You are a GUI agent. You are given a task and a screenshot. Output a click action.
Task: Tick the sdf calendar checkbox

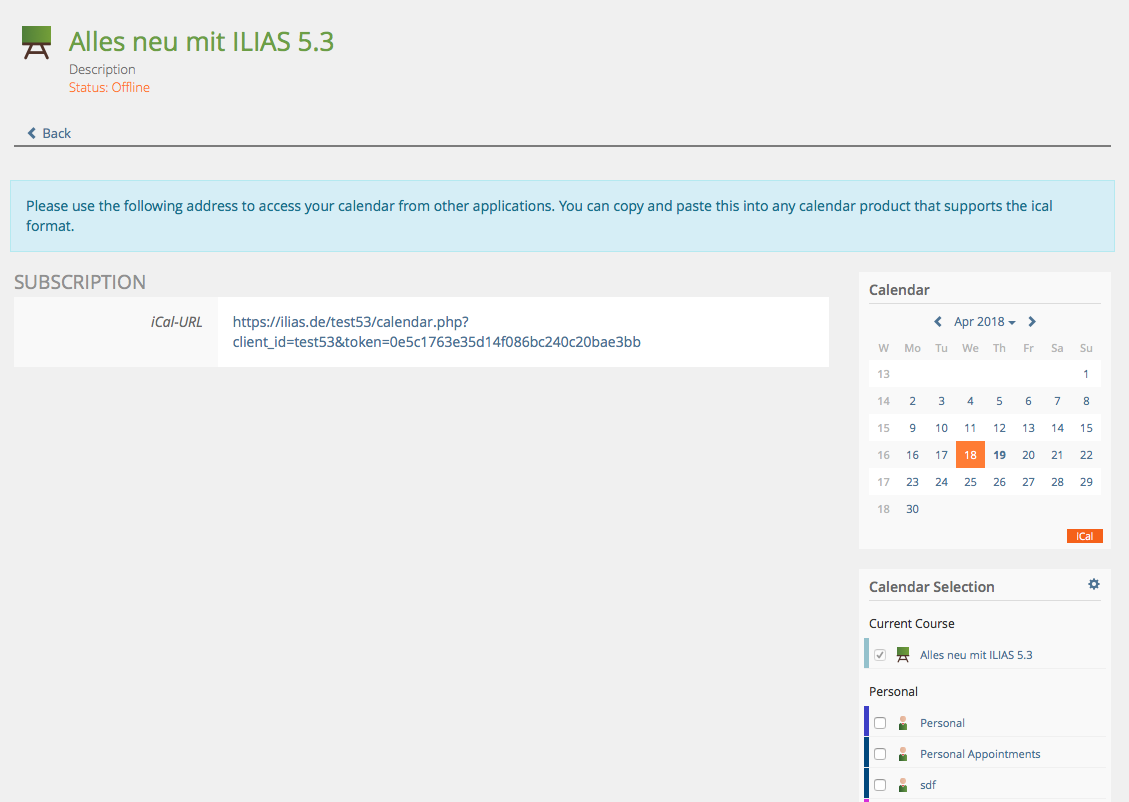[x=880, y=785]
